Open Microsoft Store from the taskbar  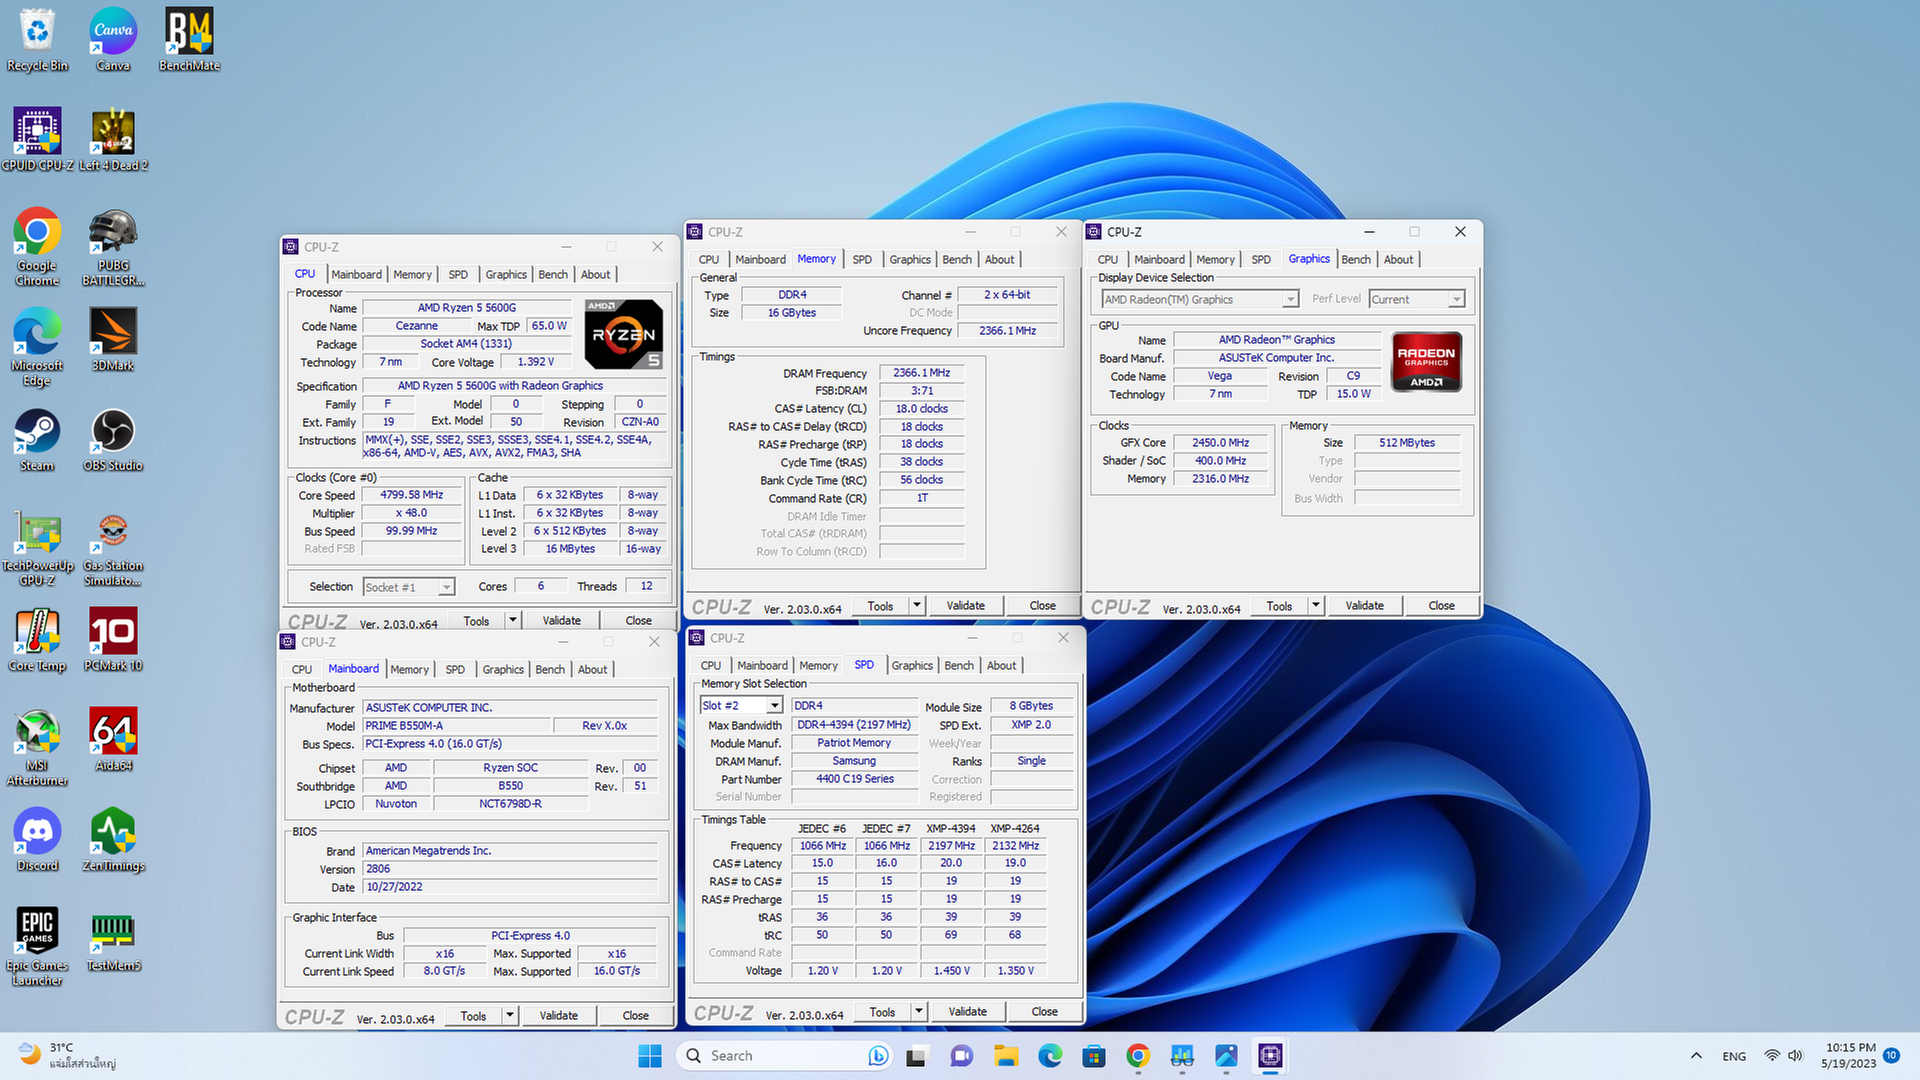(x=1094, y=1056)
